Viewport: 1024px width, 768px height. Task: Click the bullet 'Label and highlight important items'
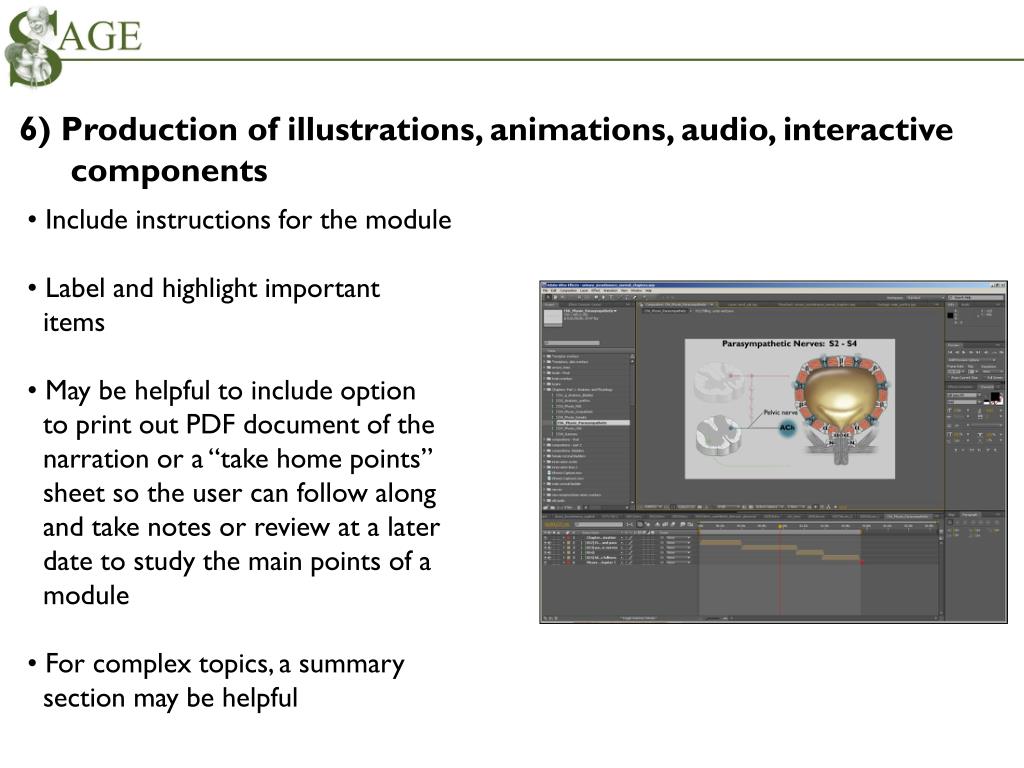click(212, 306)
